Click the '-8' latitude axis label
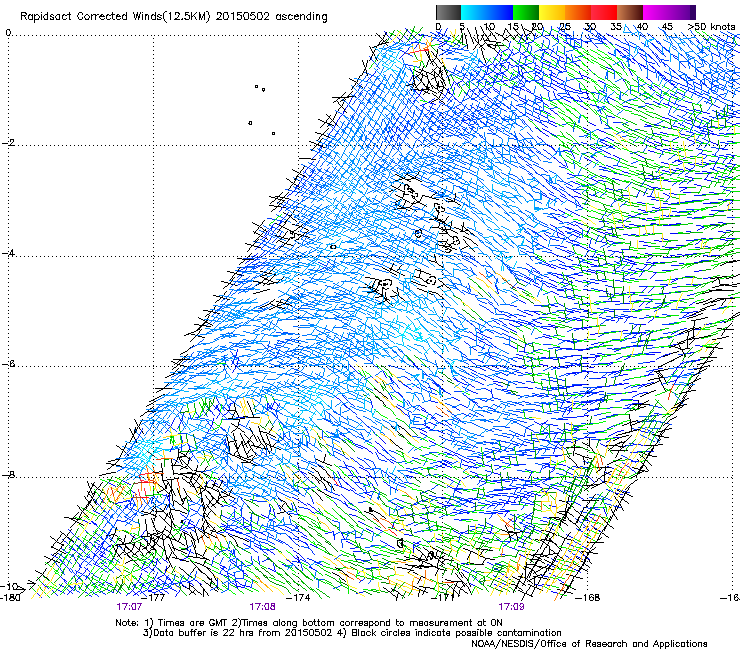 [8, 474]
